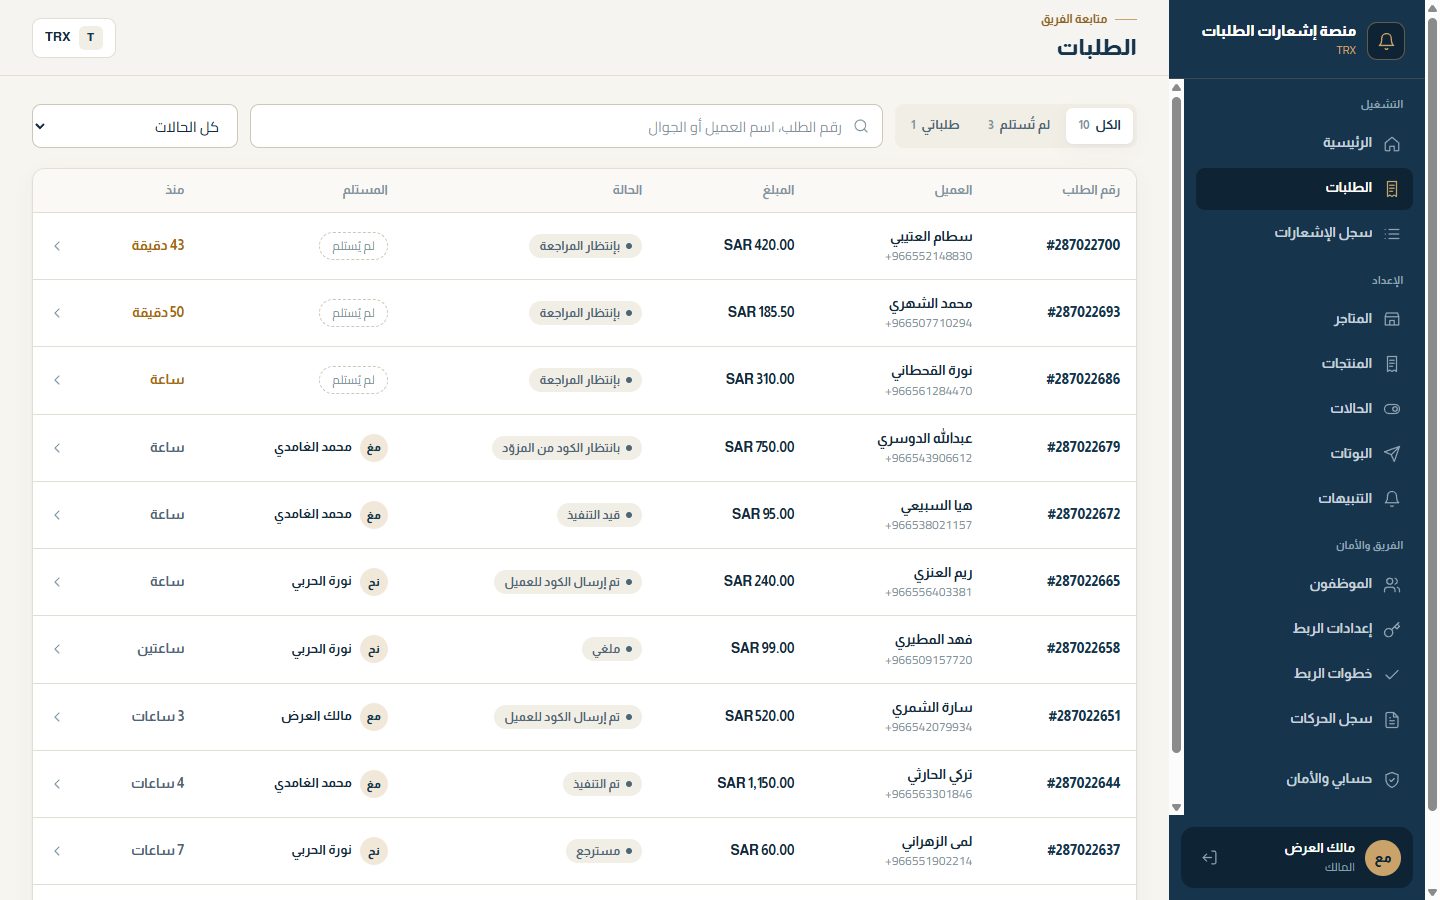The width and height of the screenshot is (1440, 900).
Task: Open the كل الحالات status dropdown
Action: tap(135, 126)
